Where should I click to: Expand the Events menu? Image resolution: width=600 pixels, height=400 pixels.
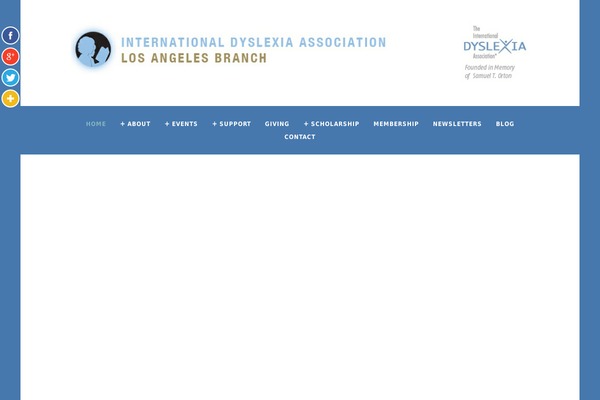[x=181, y=124]
